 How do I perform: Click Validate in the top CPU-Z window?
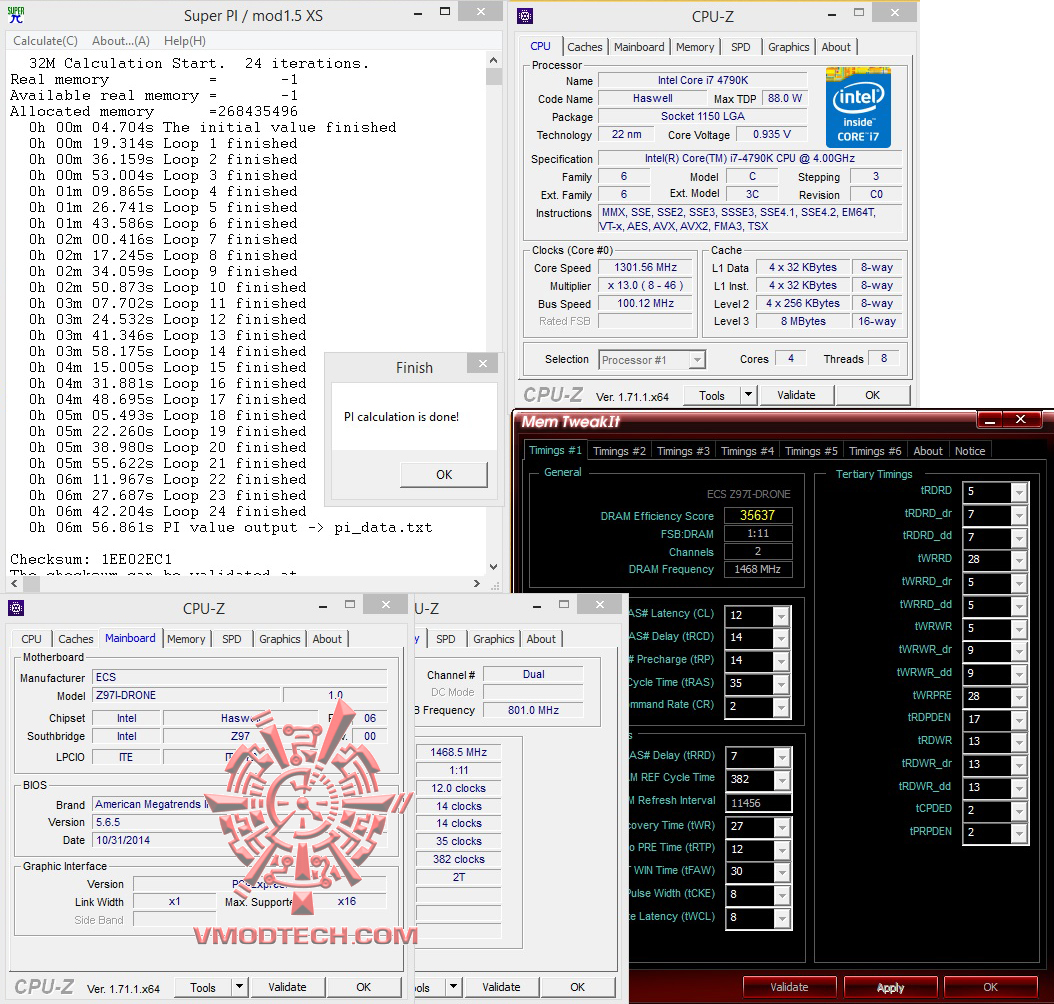pos(797,395)
